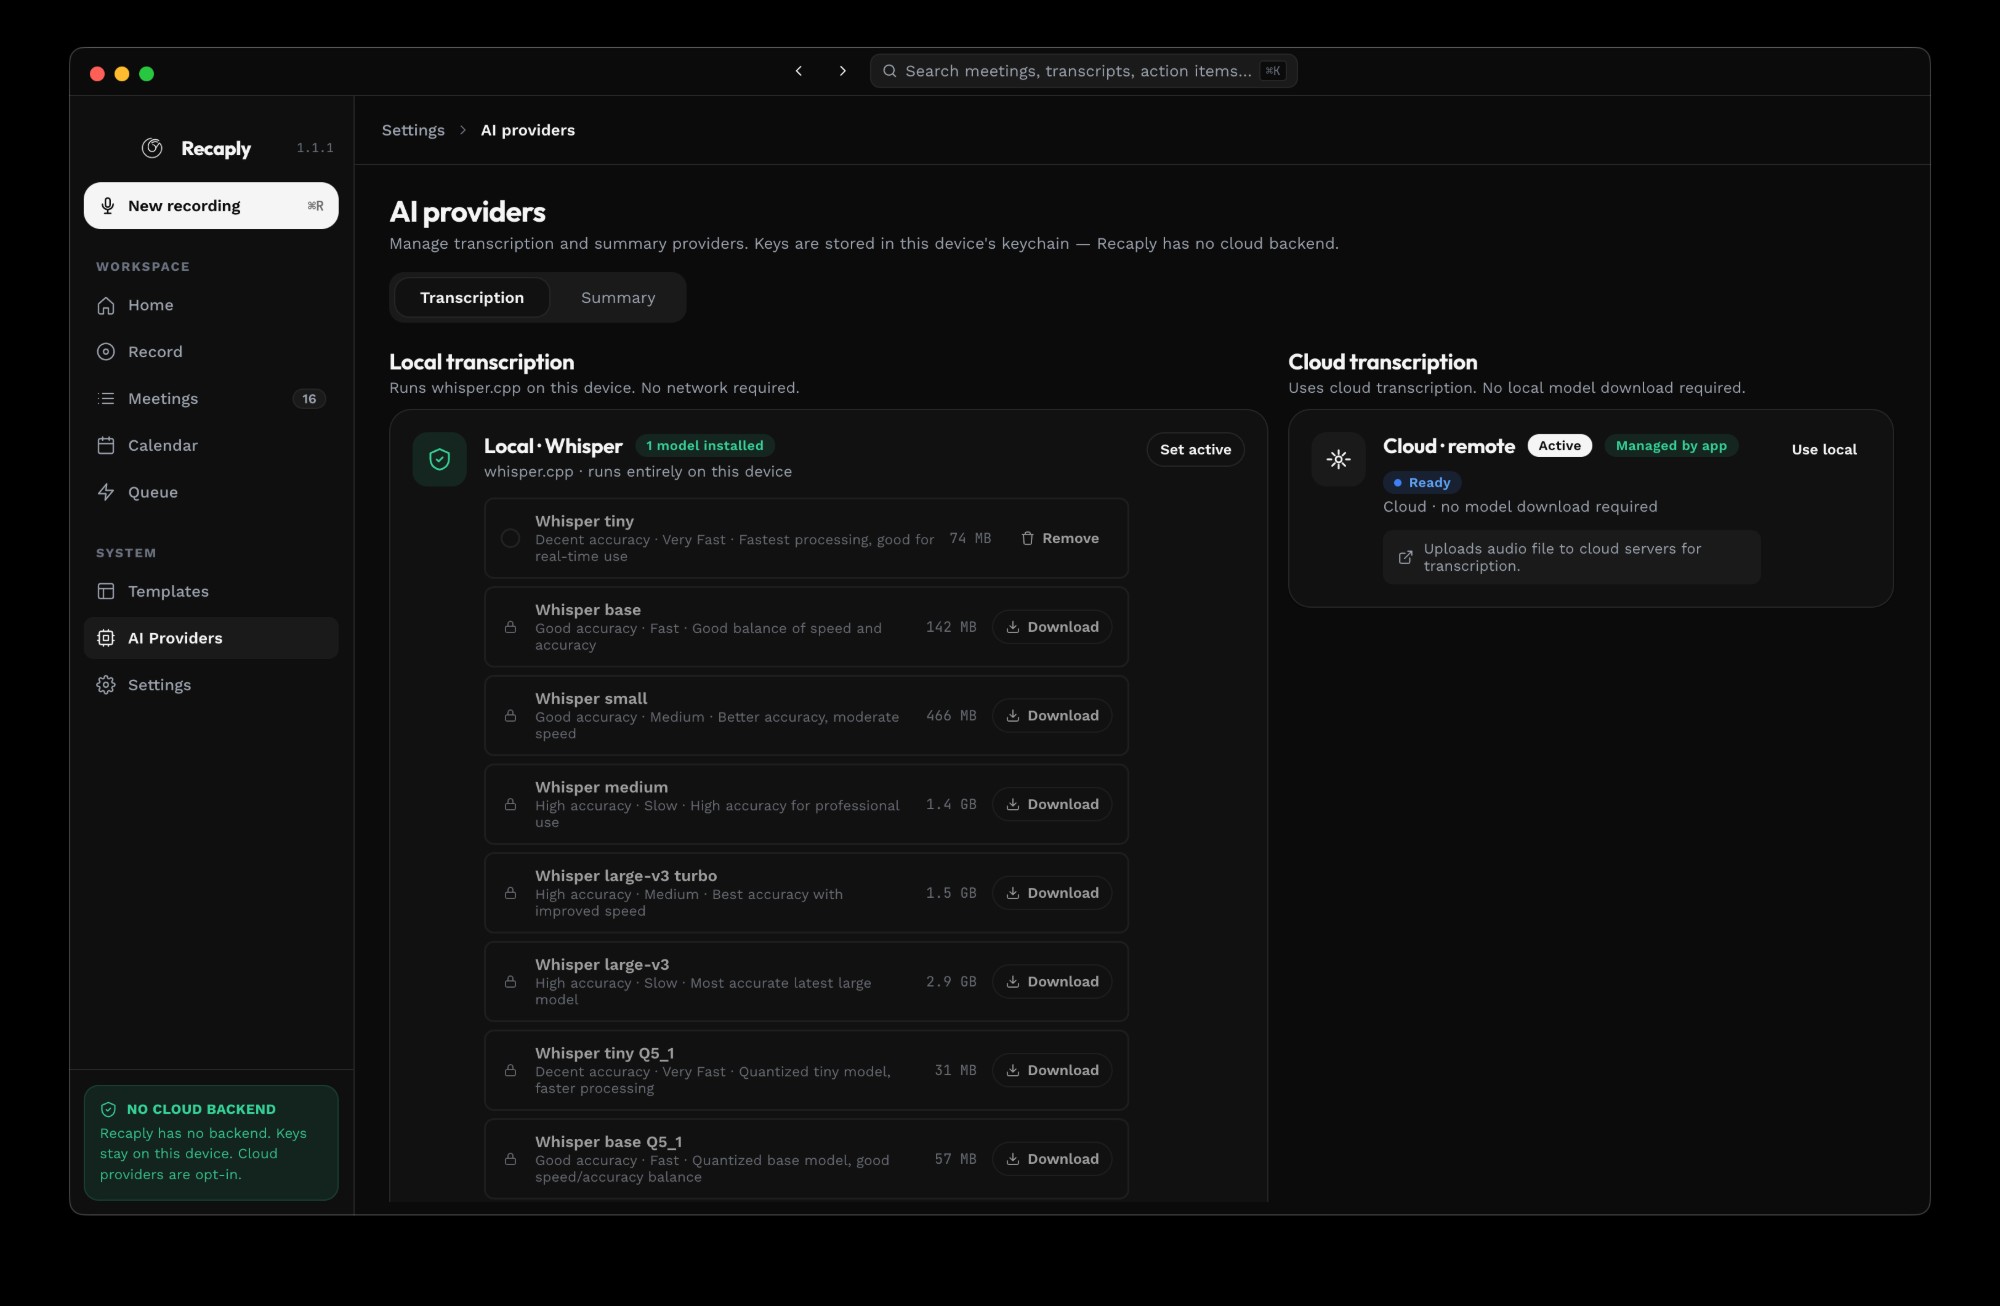Switch to the Summary tab

618,298
